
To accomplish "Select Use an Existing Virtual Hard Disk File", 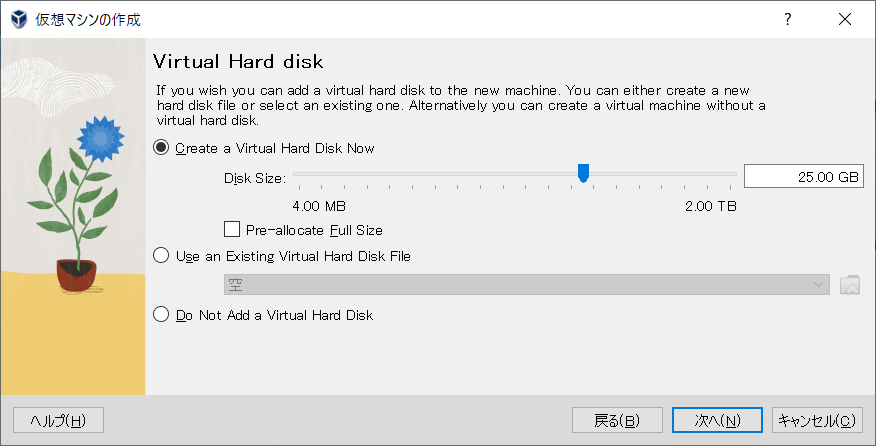I will (162, 256).
